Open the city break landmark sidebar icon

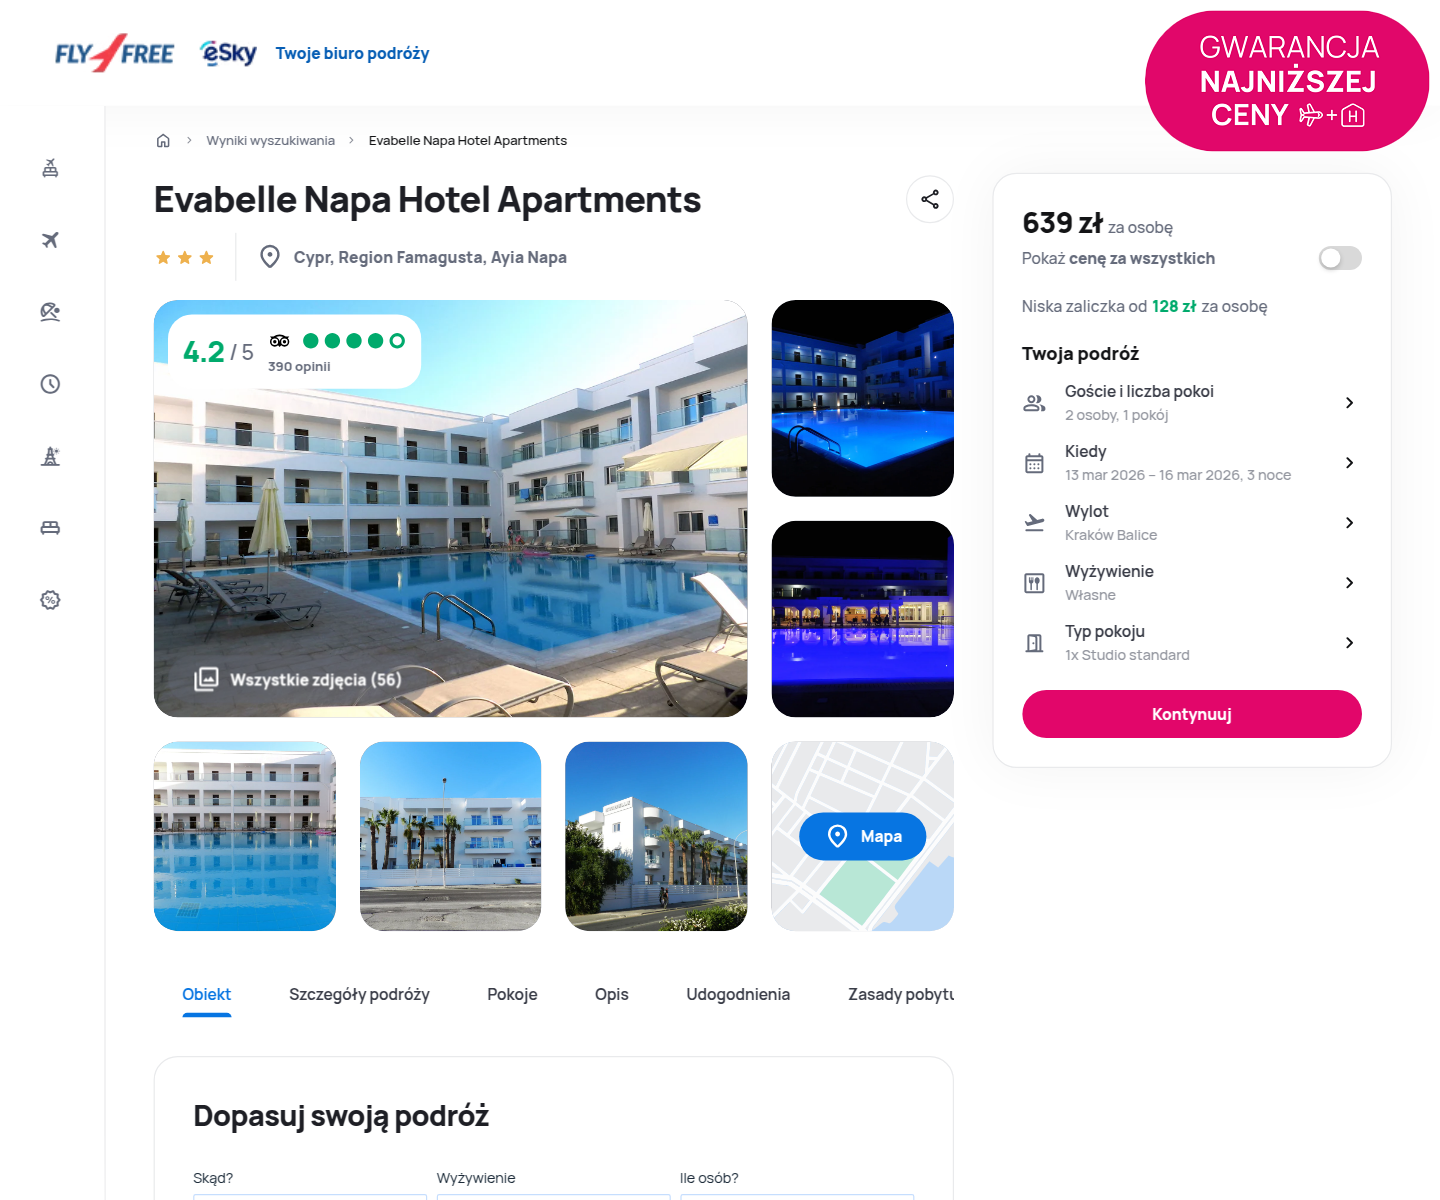(x=50, y=456)
